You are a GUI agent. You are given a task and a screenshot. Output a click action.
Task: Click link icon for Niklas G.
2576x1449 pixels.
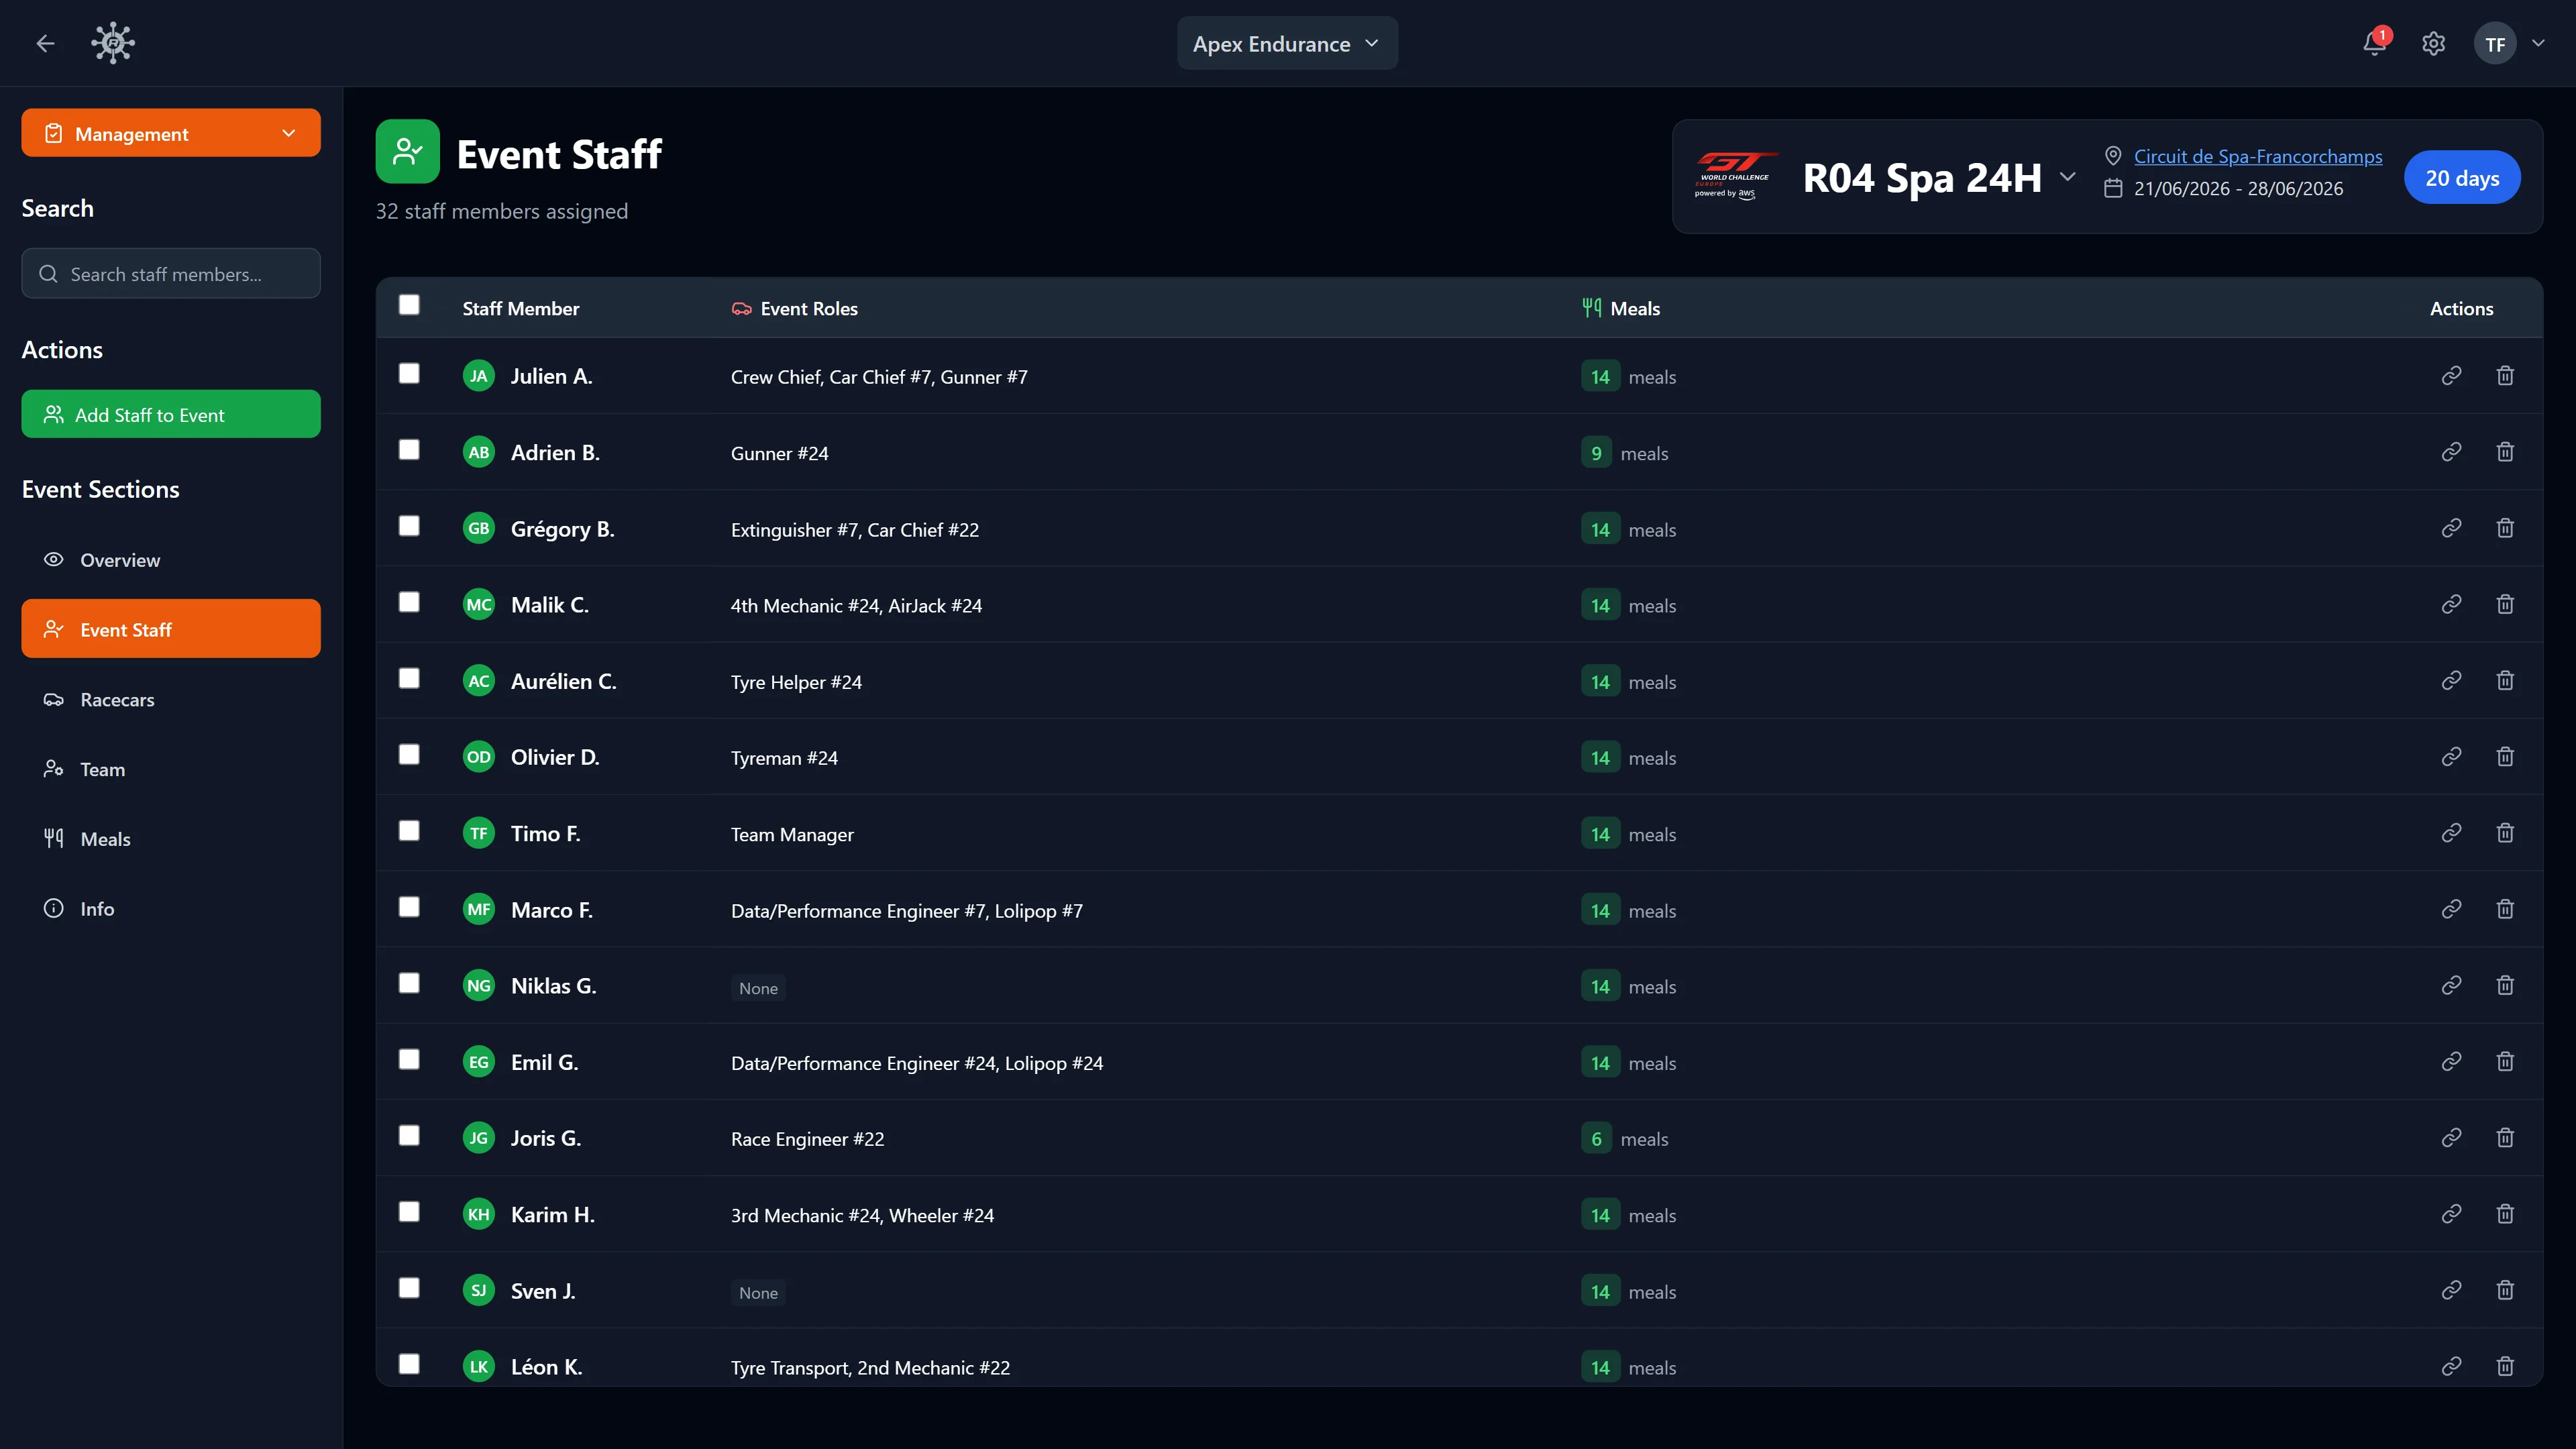point(2451,986)
